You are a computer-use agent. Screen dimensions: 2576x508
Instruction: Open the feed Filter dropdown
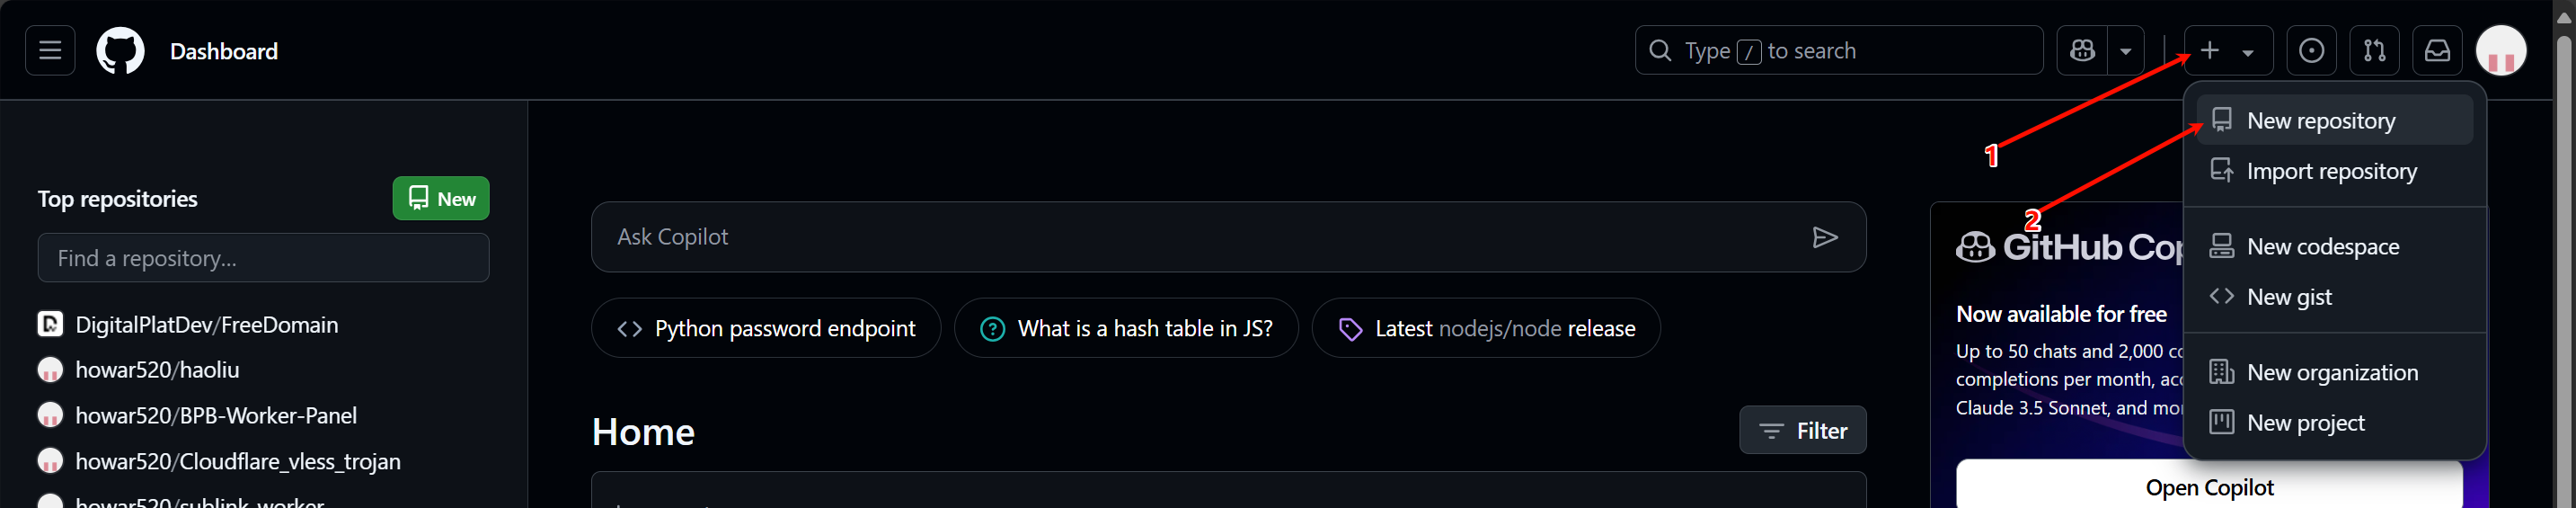tap(1802, 430)
